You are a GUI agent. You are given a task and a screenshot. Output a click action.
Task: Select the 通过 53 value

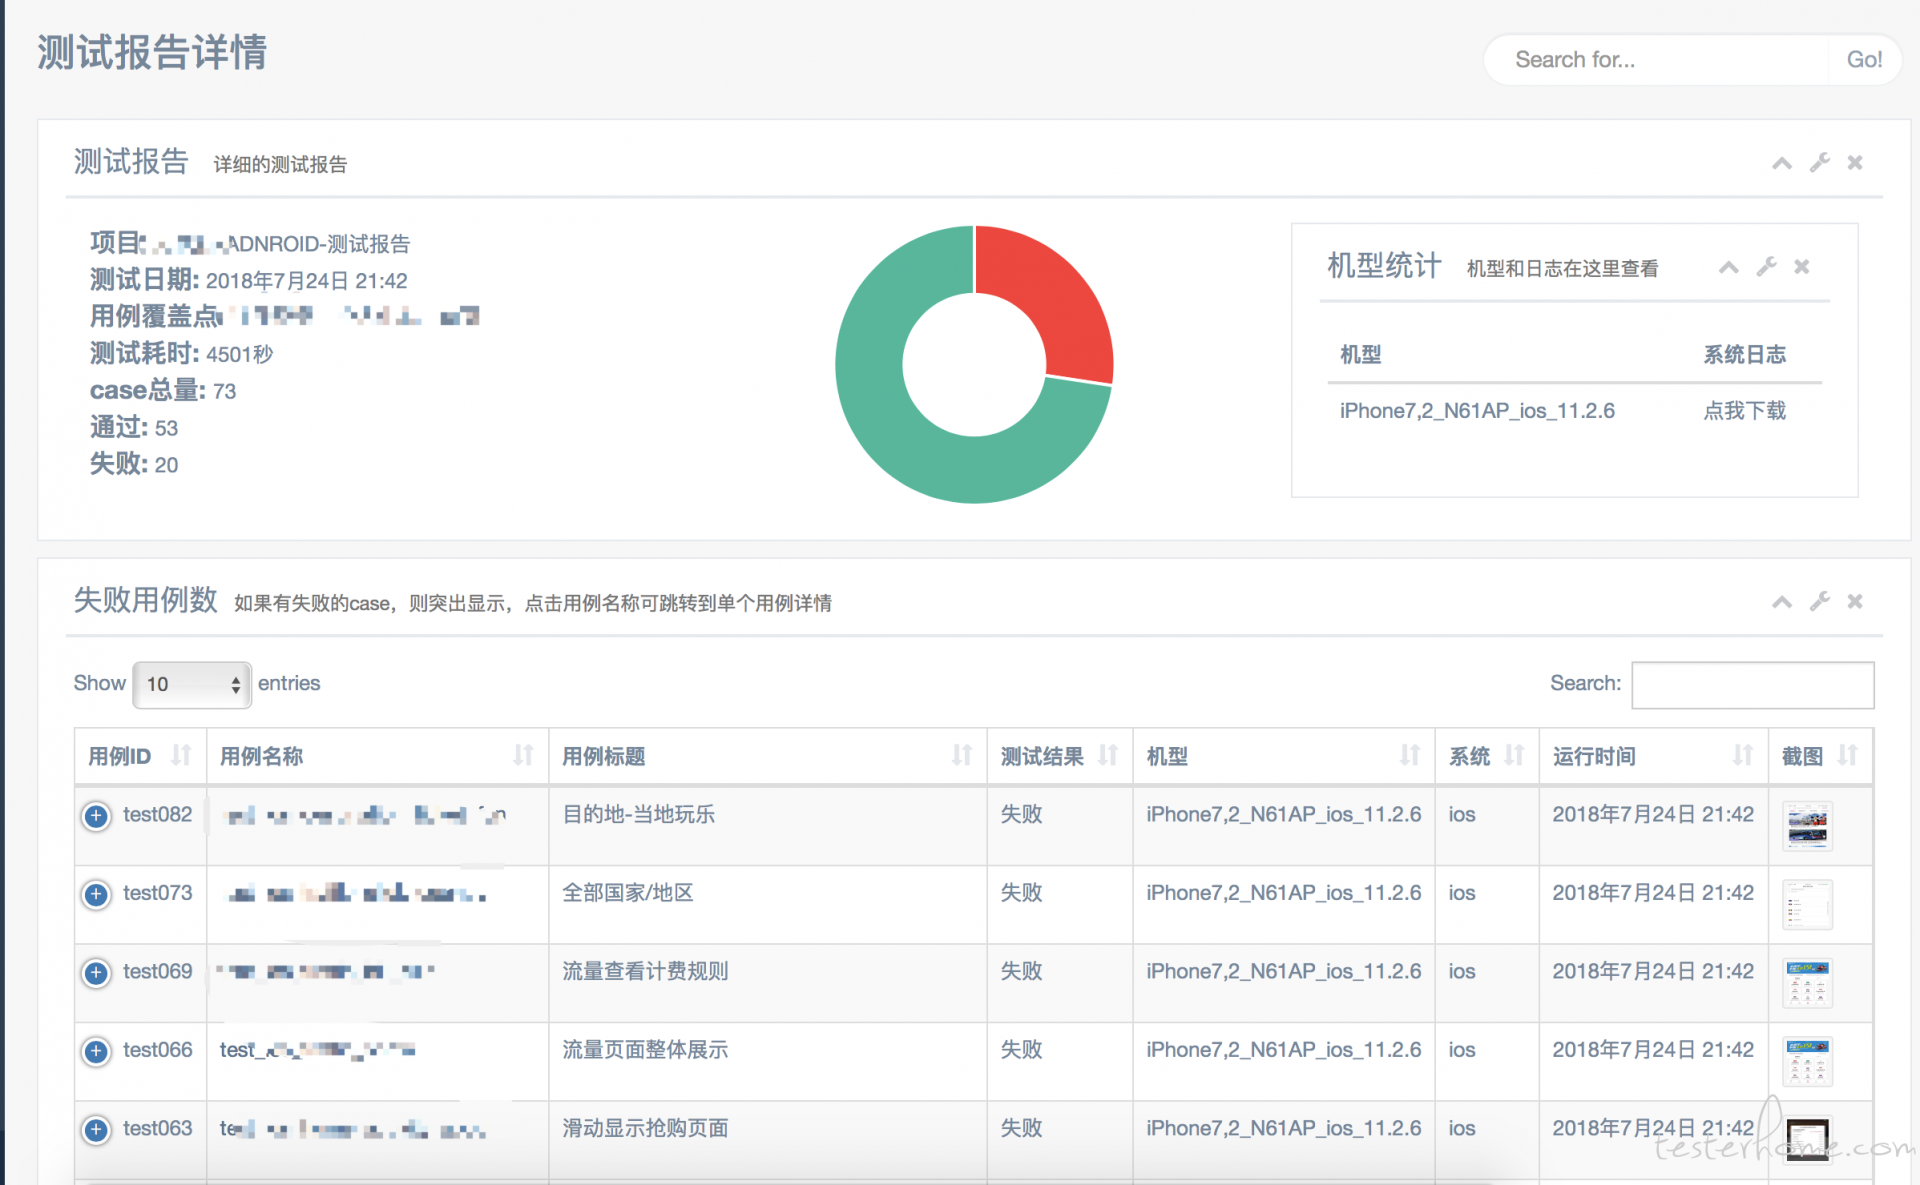(166, 428)
